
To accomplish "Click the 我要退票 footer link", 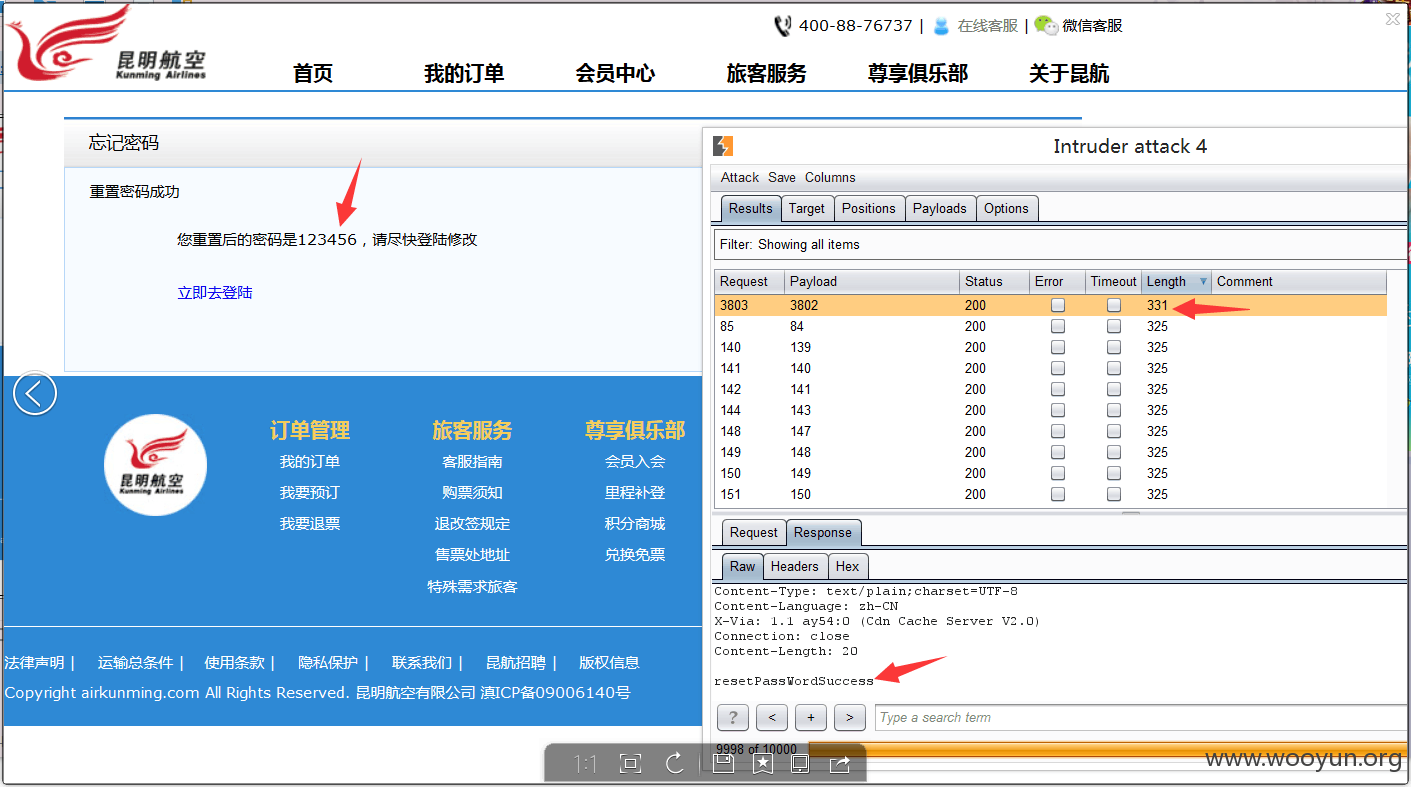I will click(x=310, y=523).
